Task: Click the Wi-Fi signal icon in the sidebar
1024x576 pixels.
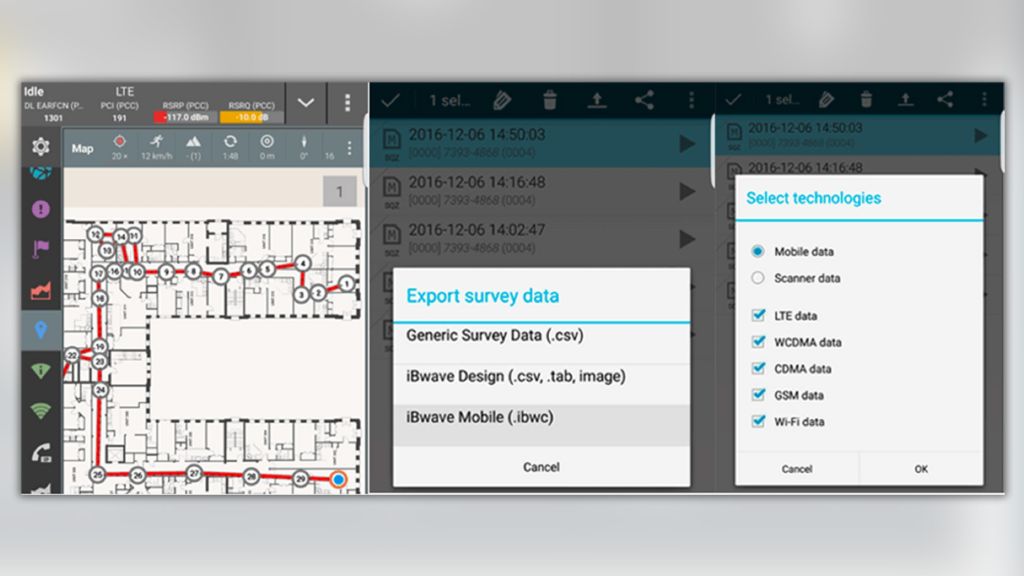Action: pyautogui.click(x=39, y=409)
